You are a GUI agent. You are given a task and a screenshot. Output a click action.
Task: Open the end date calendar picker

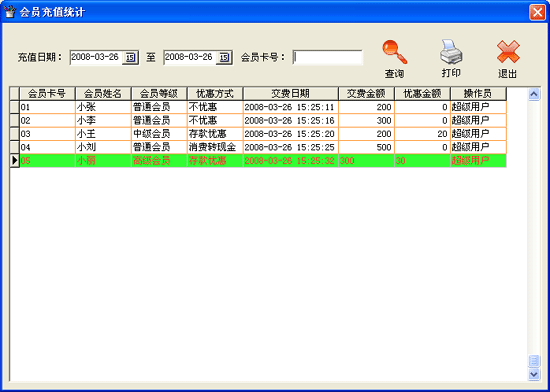[224, 57]
